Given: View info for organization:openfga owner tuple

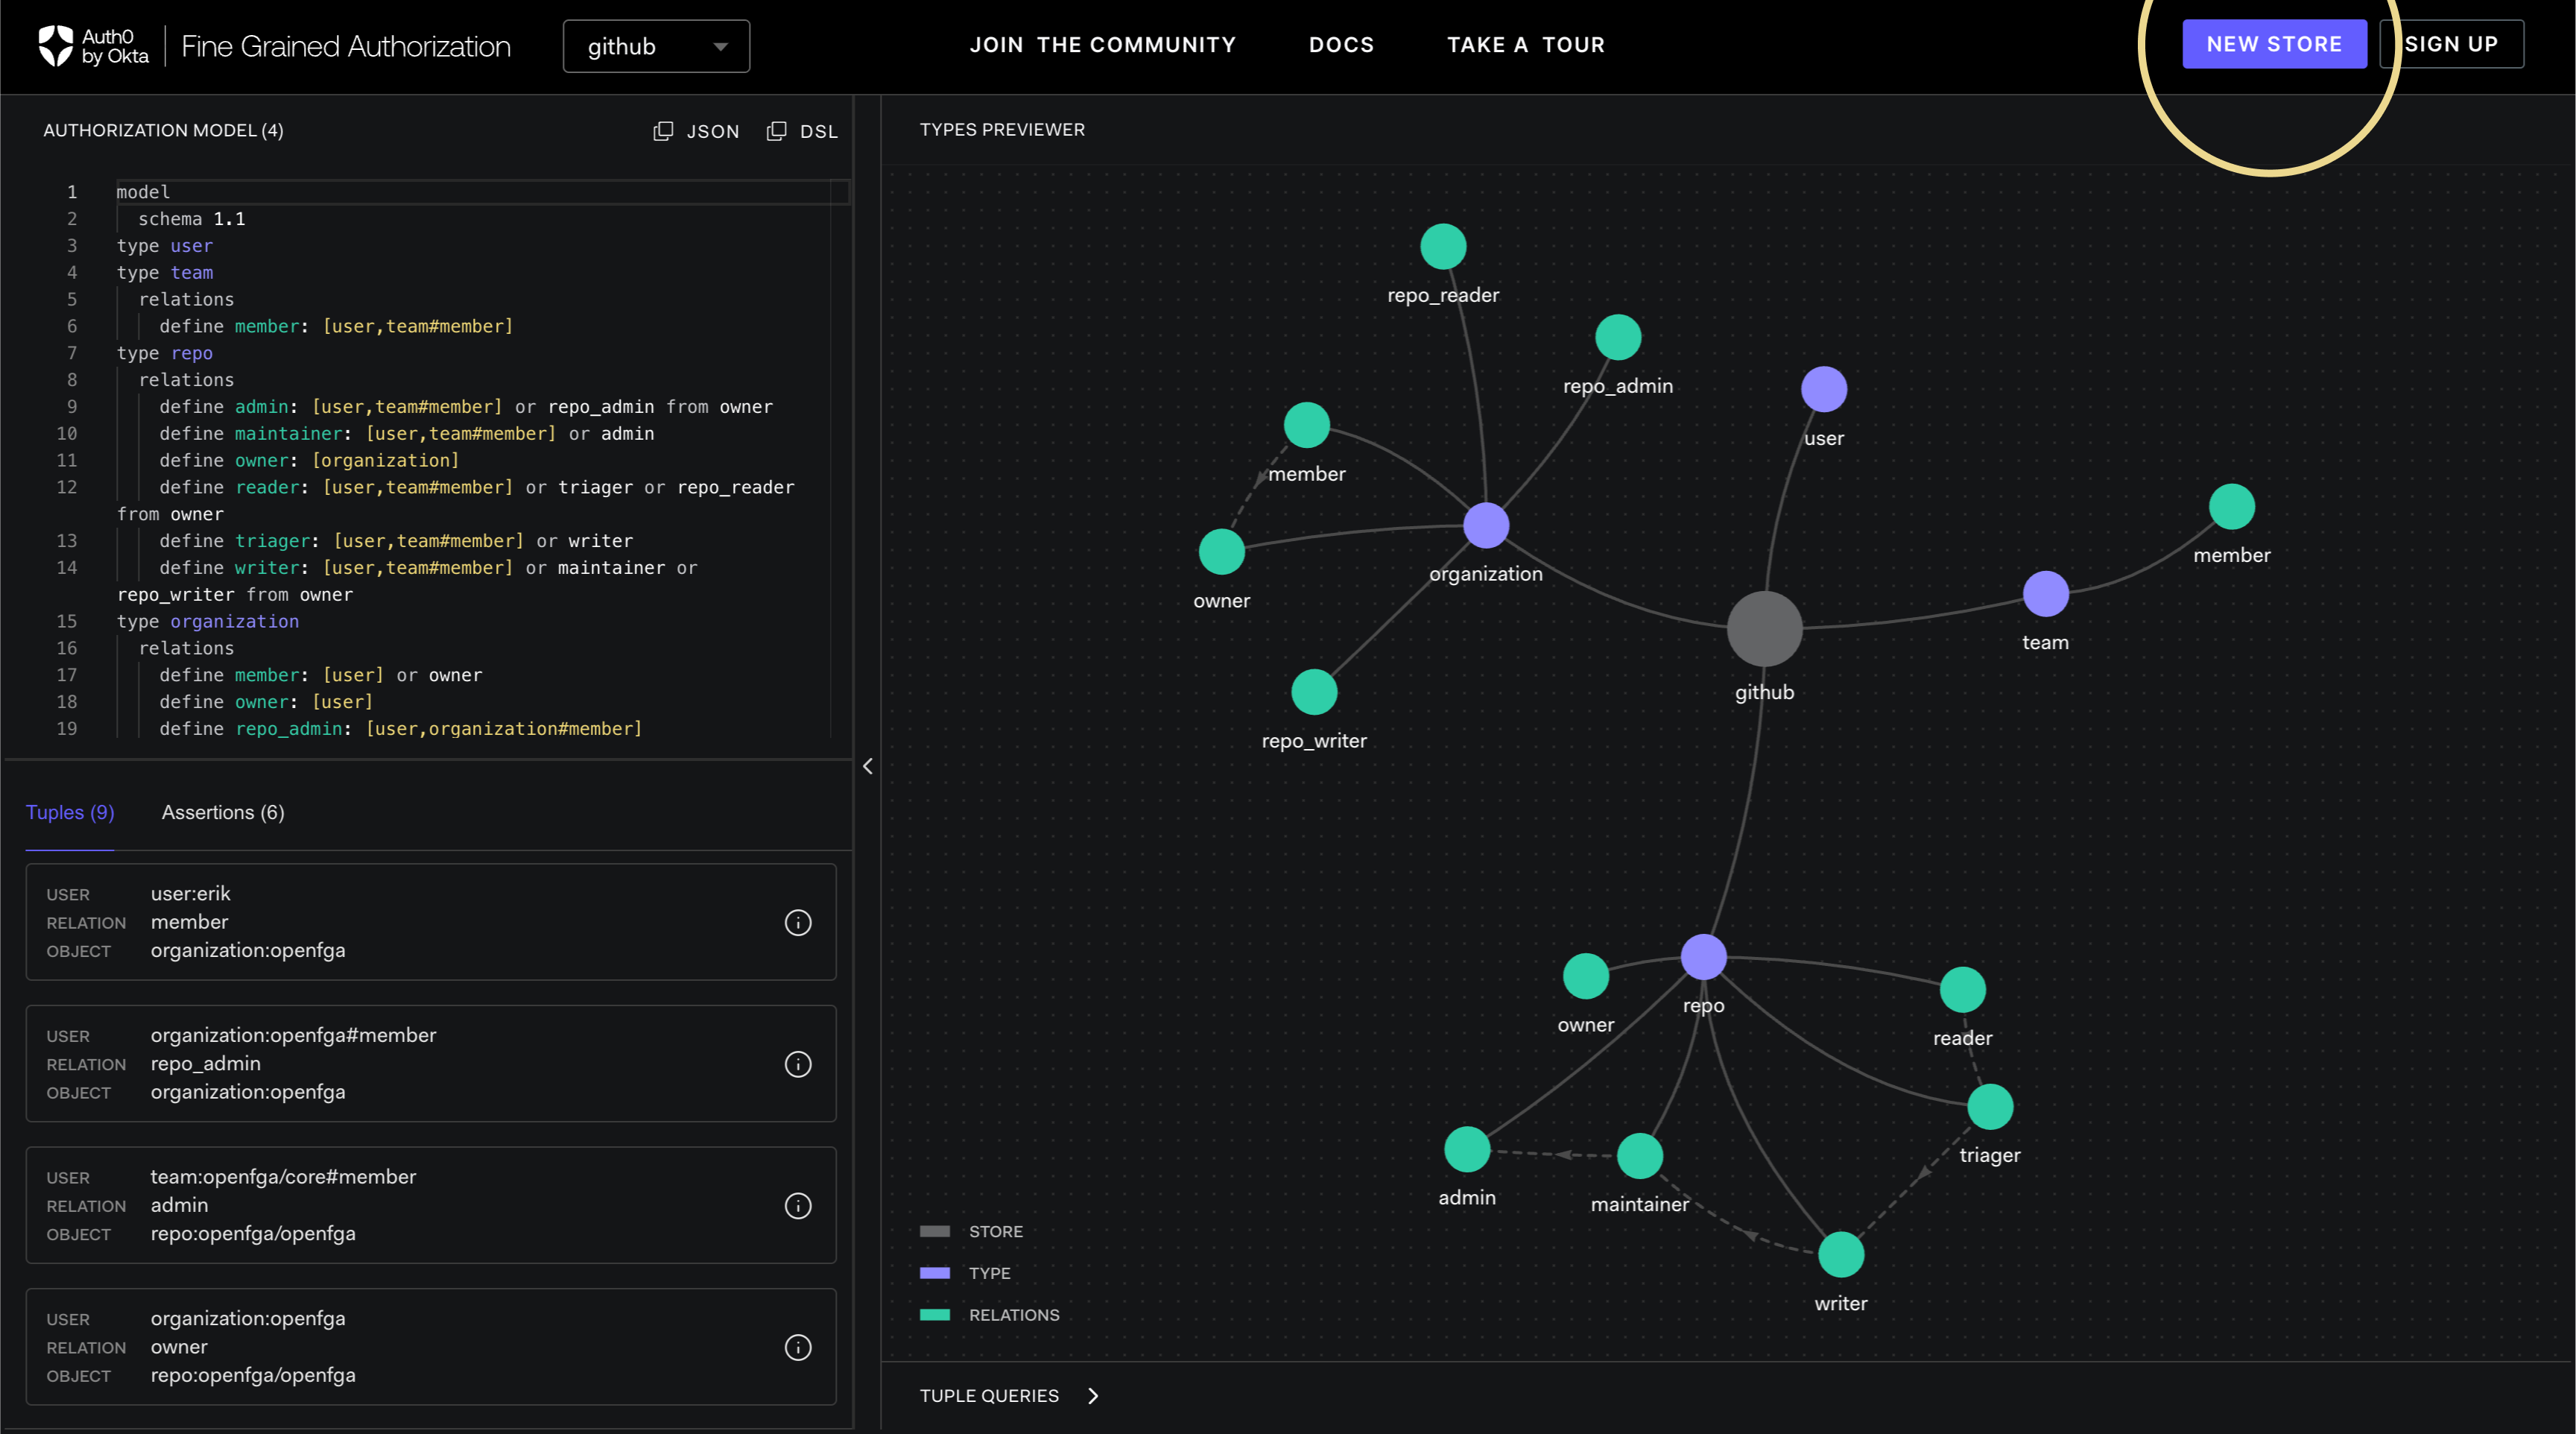Looking at the screenshot, I should [798, 1347].
